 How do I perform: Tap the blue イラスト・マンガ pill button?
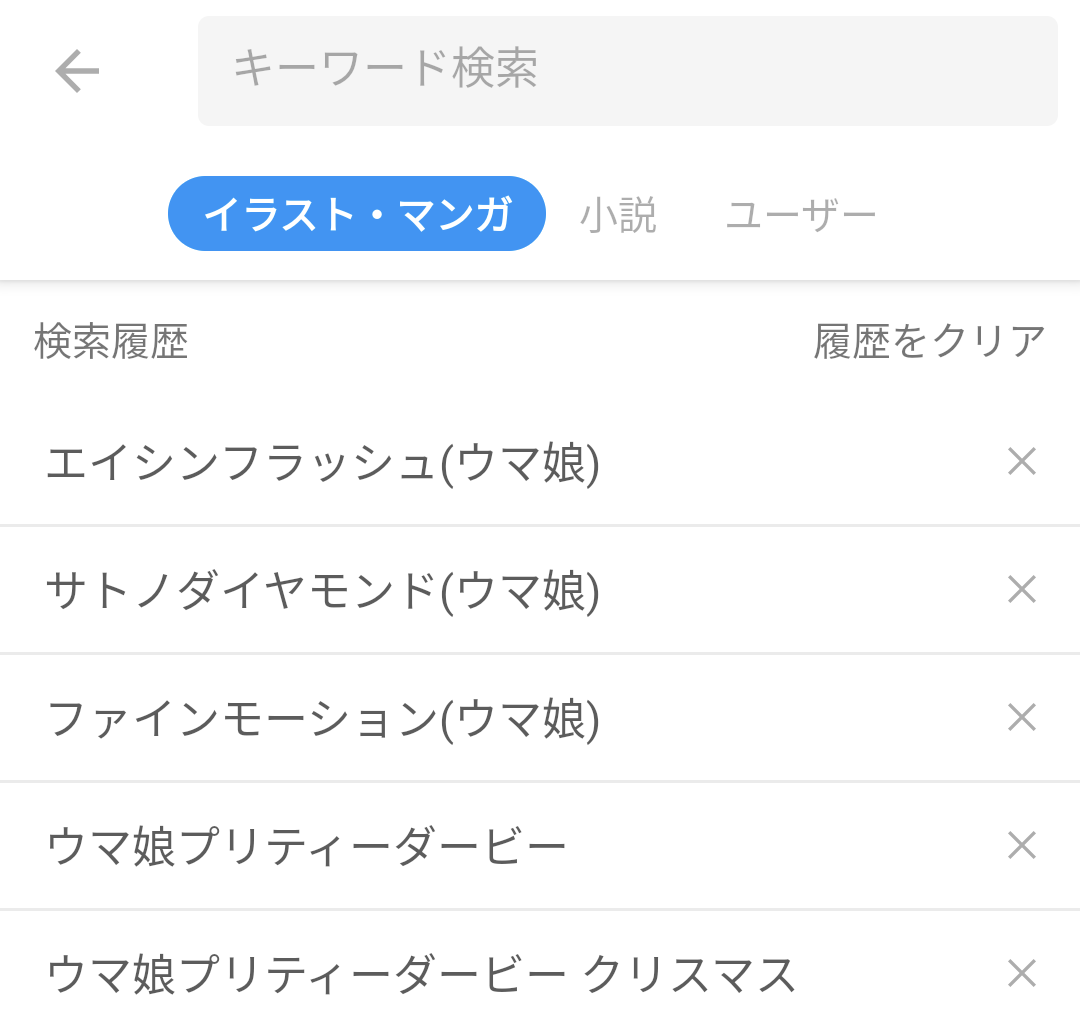[x=357, y=212]
